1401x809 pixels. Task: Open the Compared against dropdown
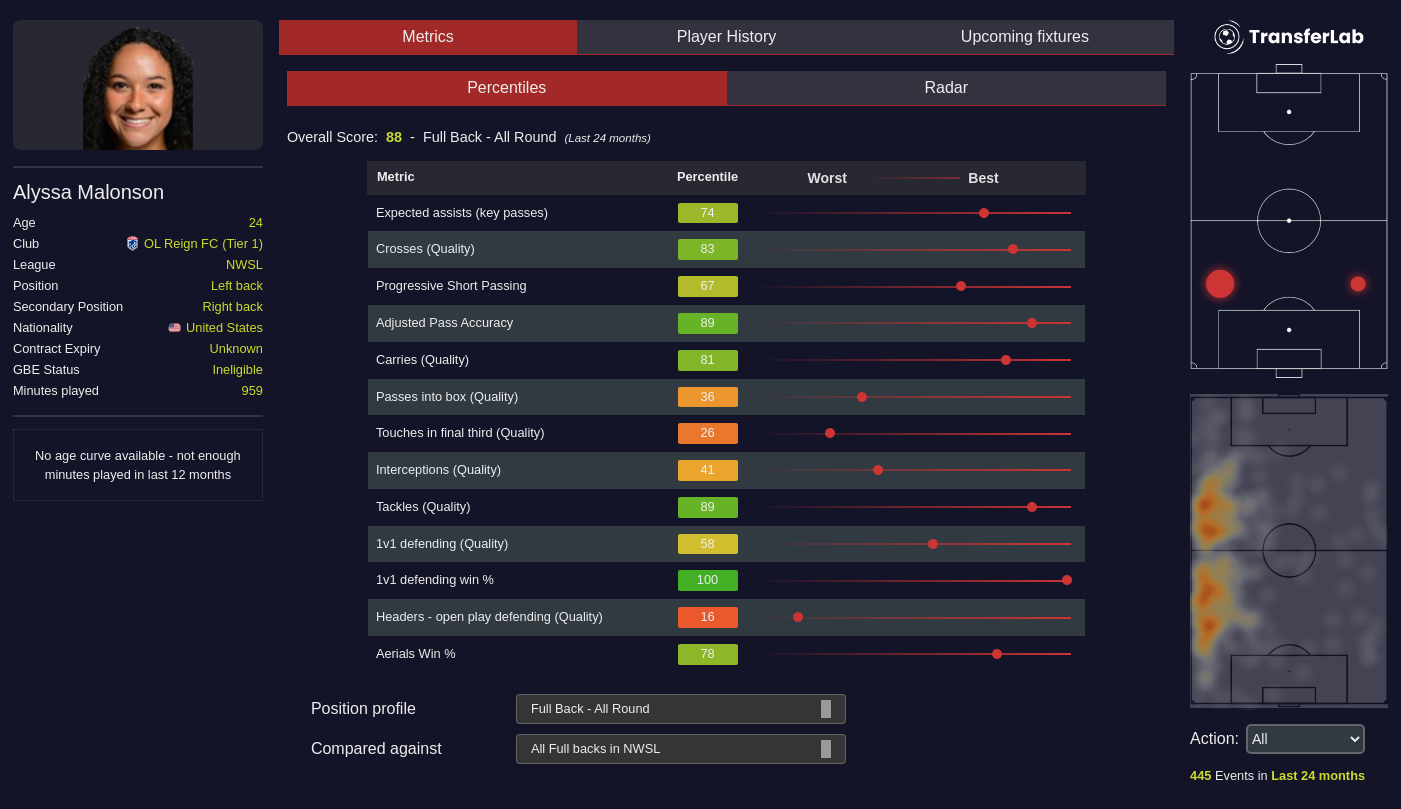pos(680,749)
